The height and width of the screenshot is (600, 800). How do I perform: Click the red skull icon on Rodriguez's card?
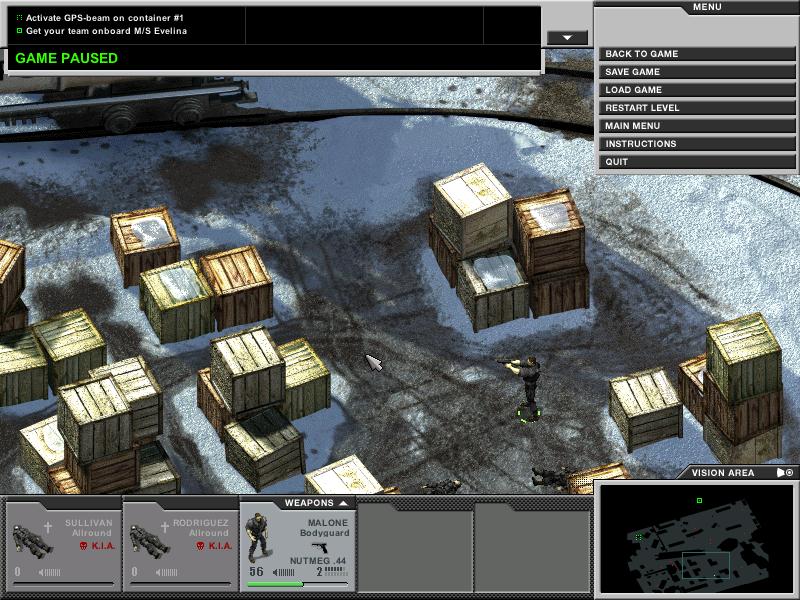[201, 546]
